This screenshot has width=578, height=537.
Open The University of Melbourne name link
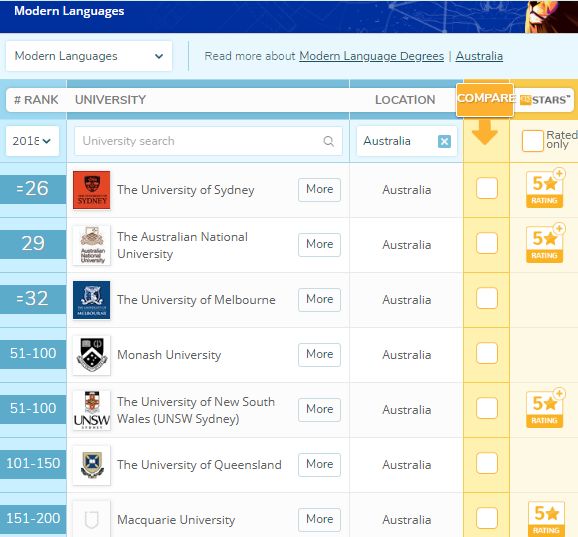196,300
